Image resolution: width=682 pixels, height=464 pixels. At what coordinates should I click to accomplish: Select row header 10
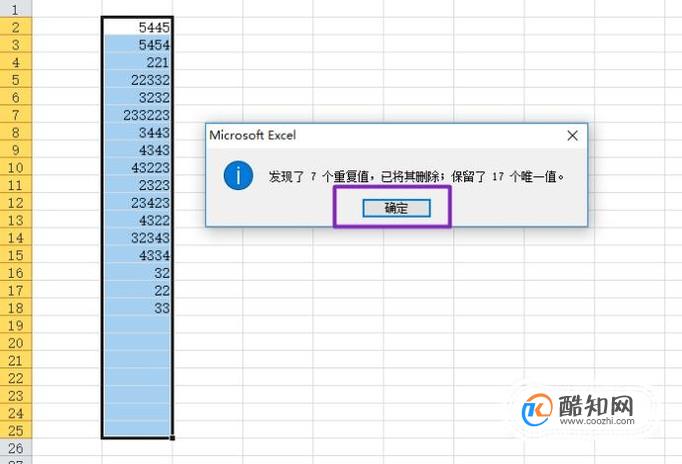[x=16, y=167]
